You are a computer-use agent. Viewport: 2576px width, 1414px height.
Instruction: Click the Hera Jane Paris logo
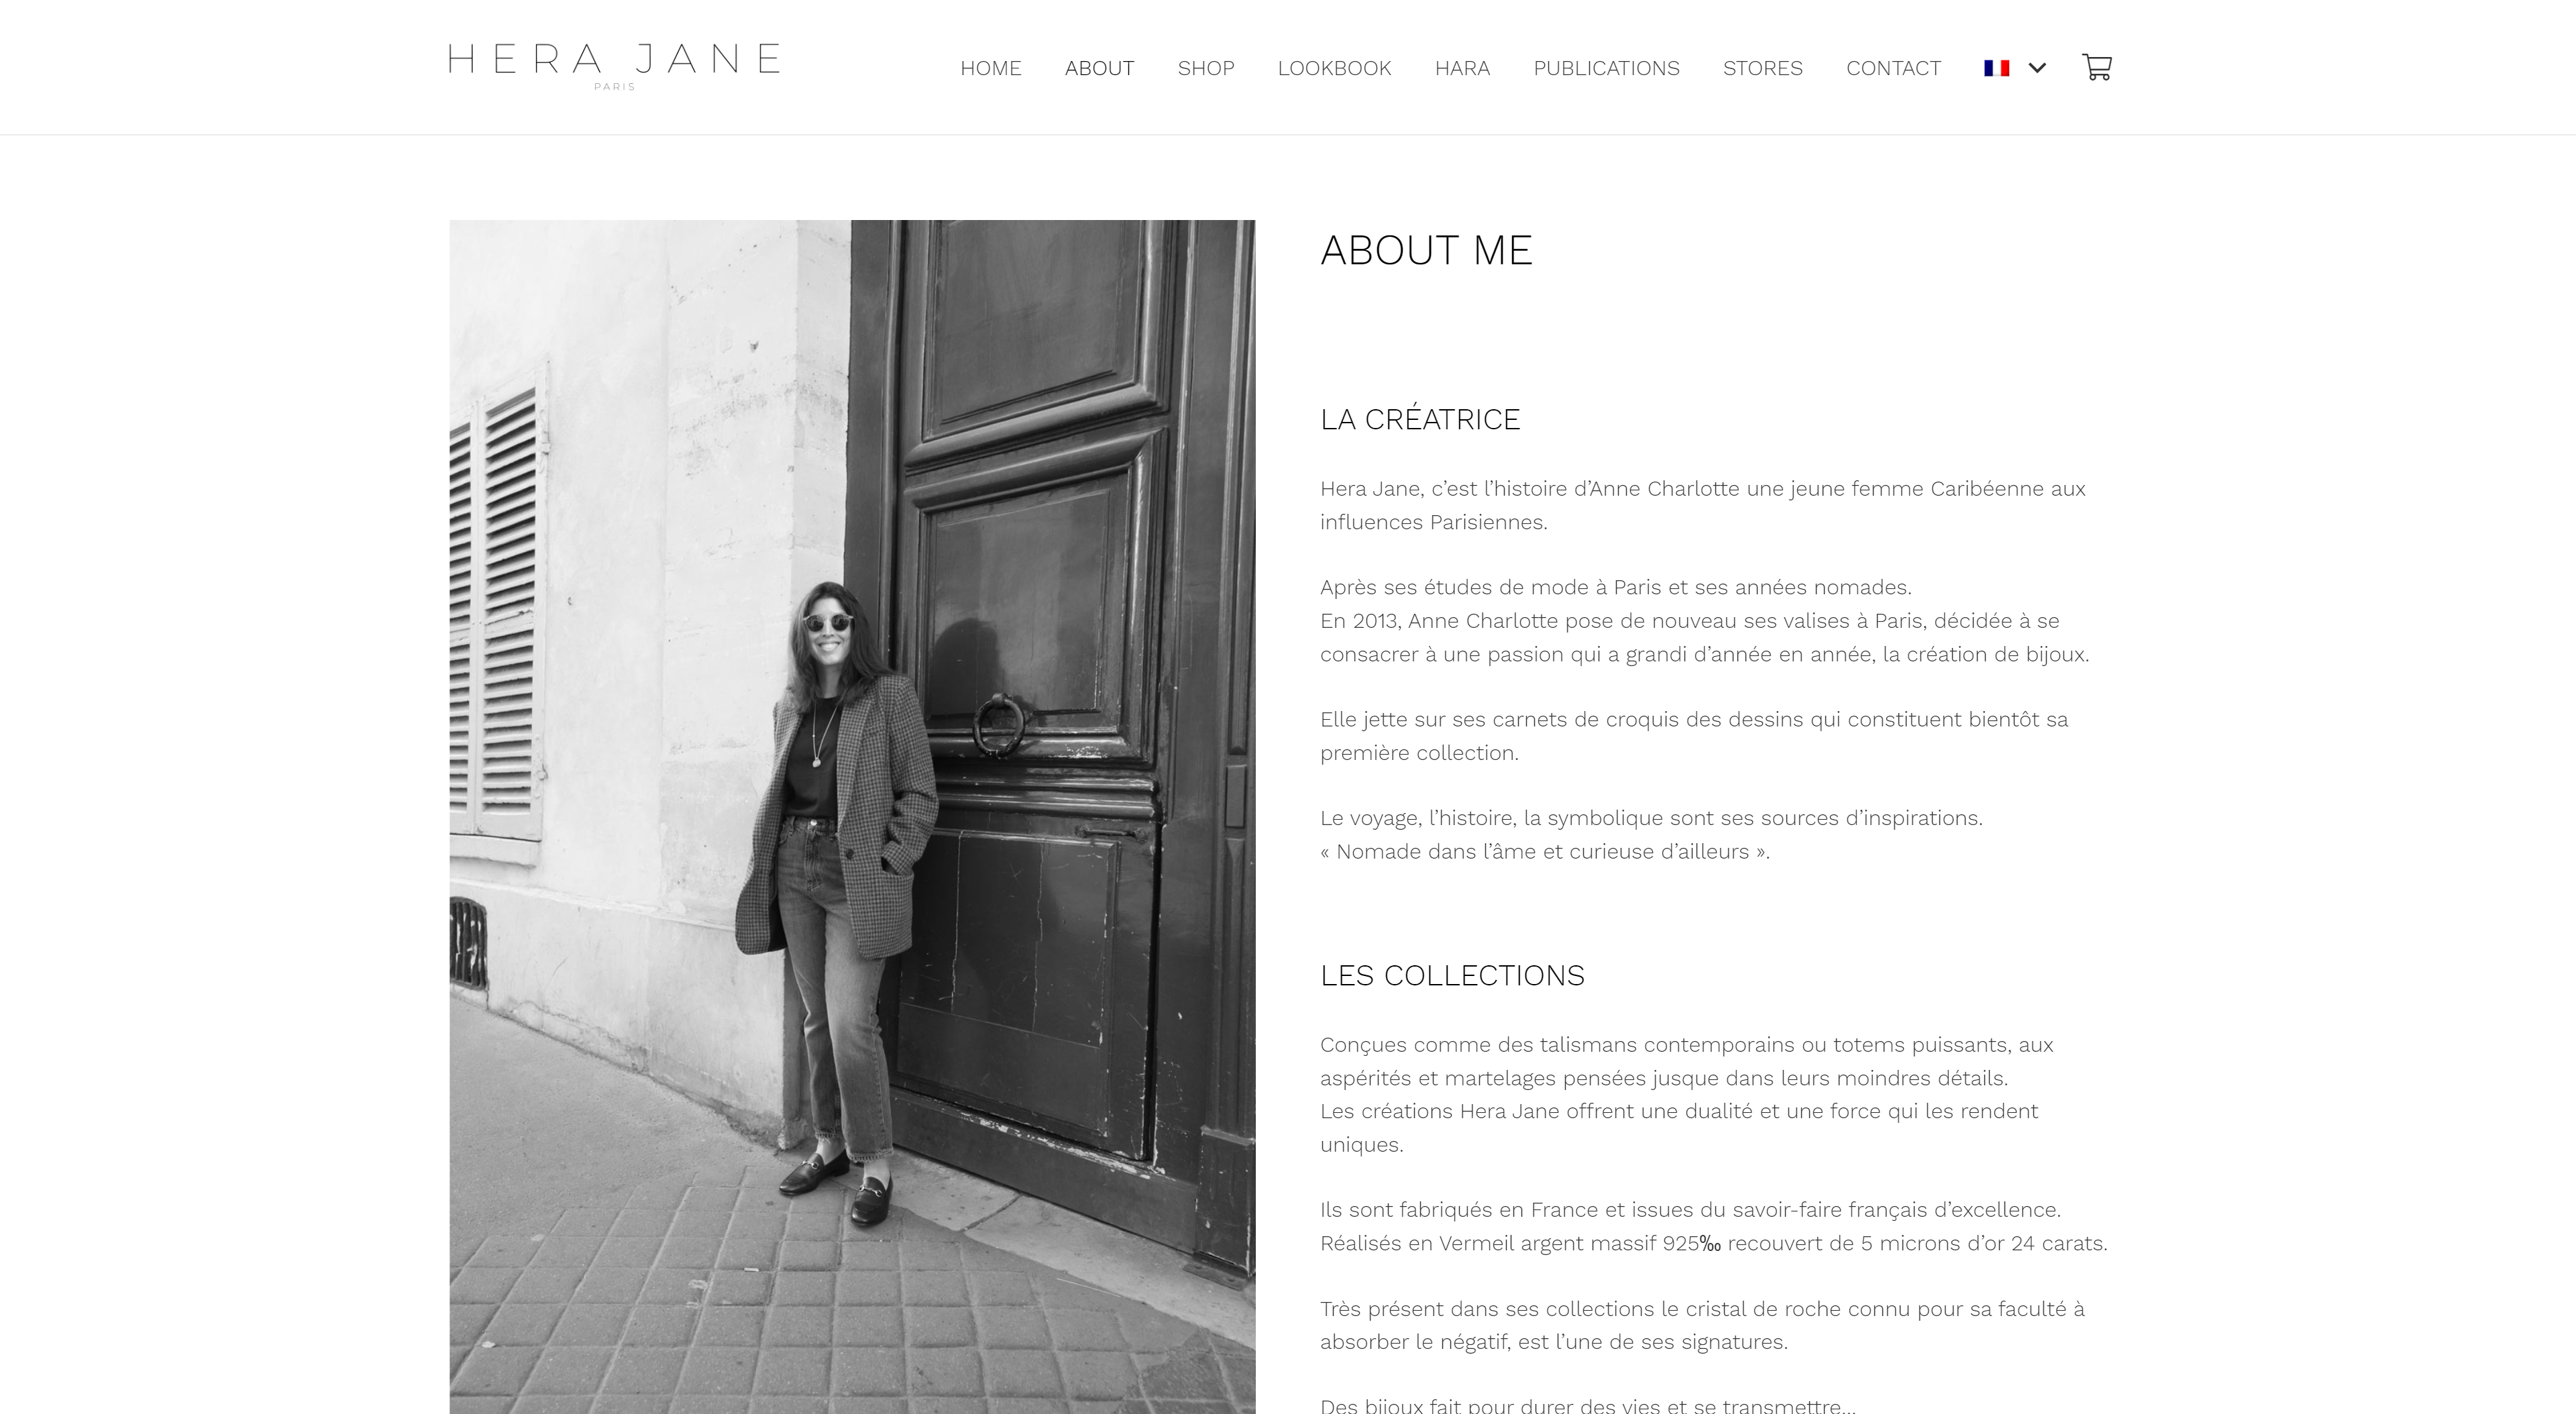614,66
